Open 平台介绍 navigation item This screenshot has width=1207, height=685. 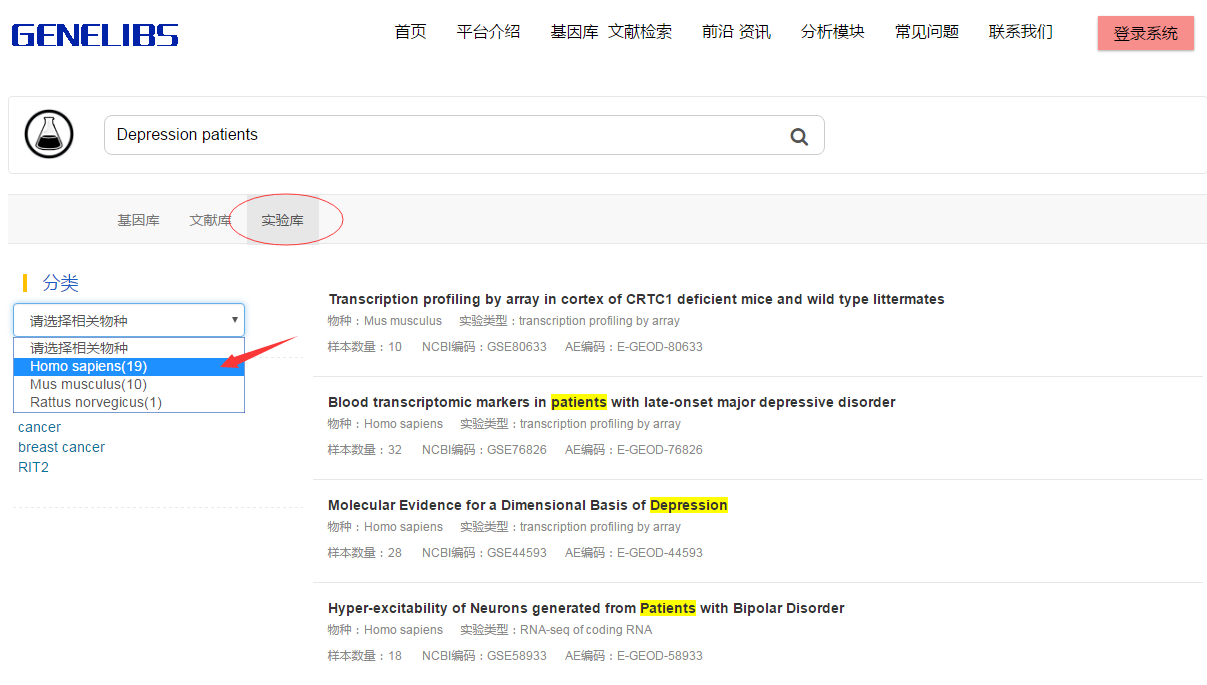click(488, 32)
